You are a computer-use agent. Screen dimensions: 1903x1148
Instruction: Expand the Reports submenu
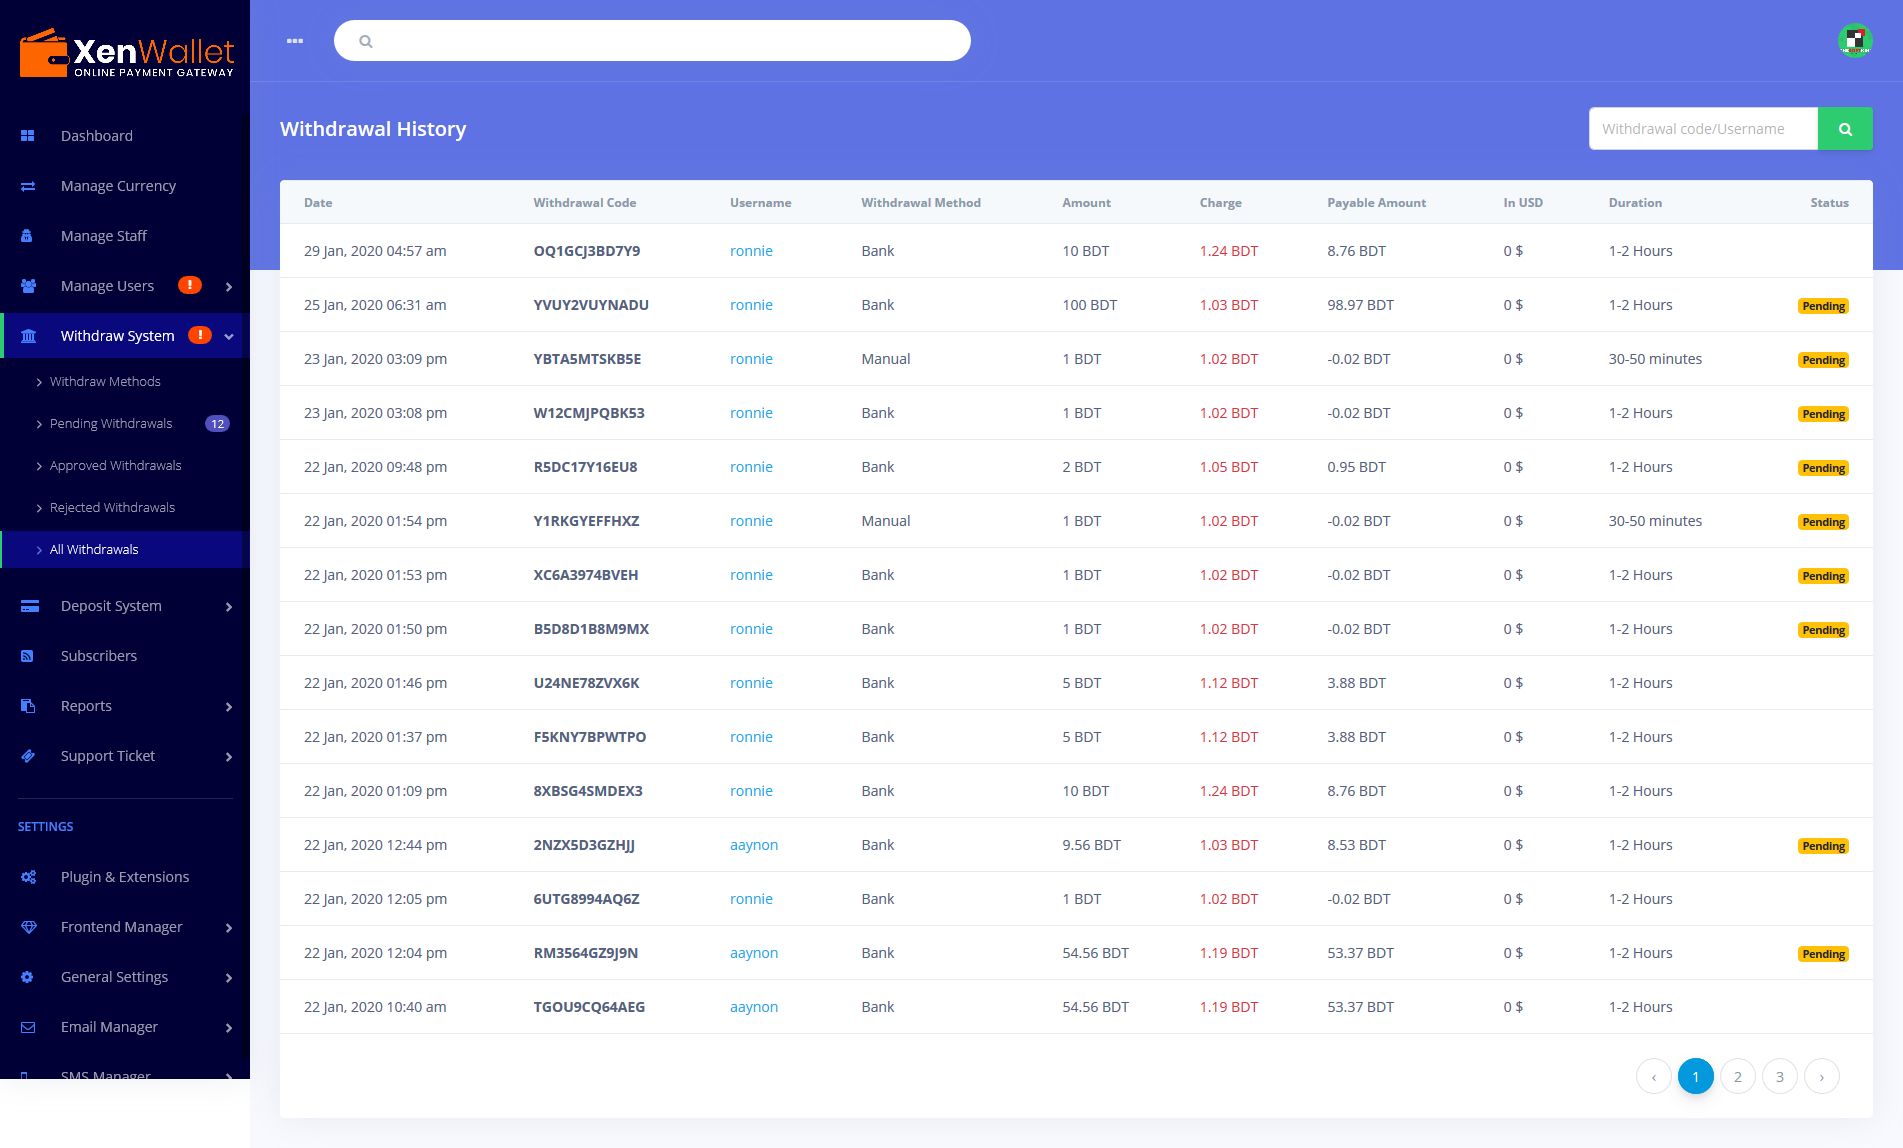click(x=229, y=707)
